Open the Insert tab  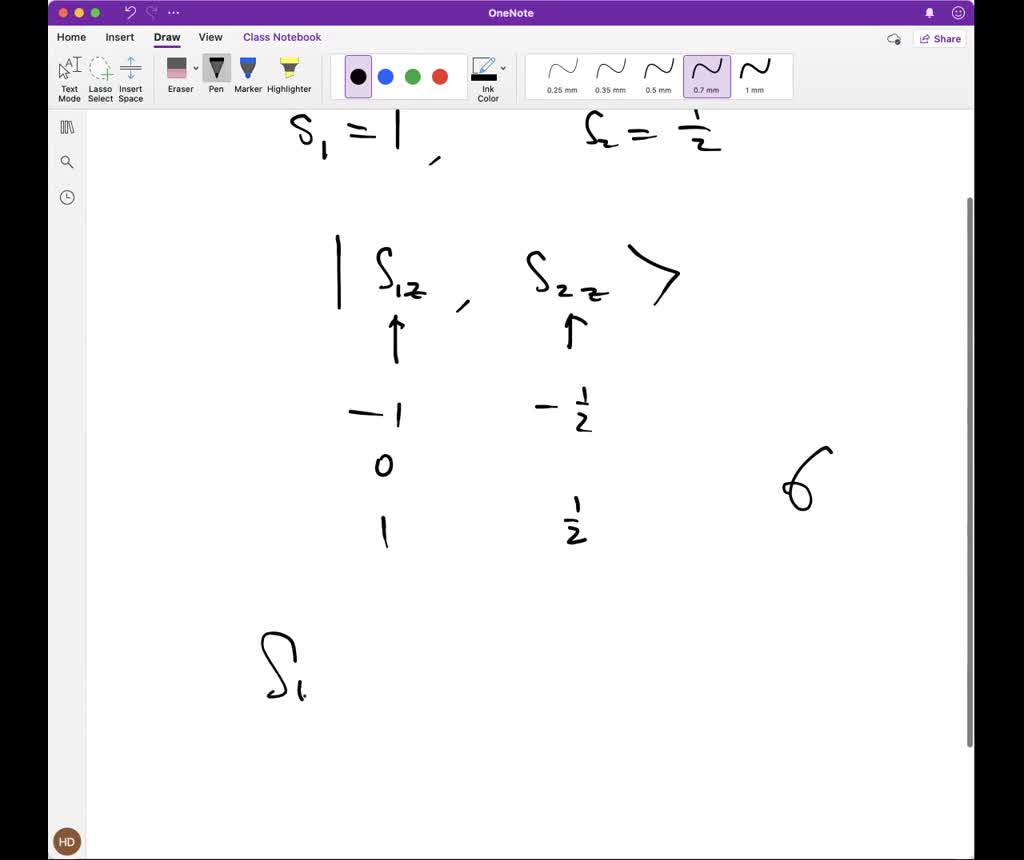coord(120,37)
